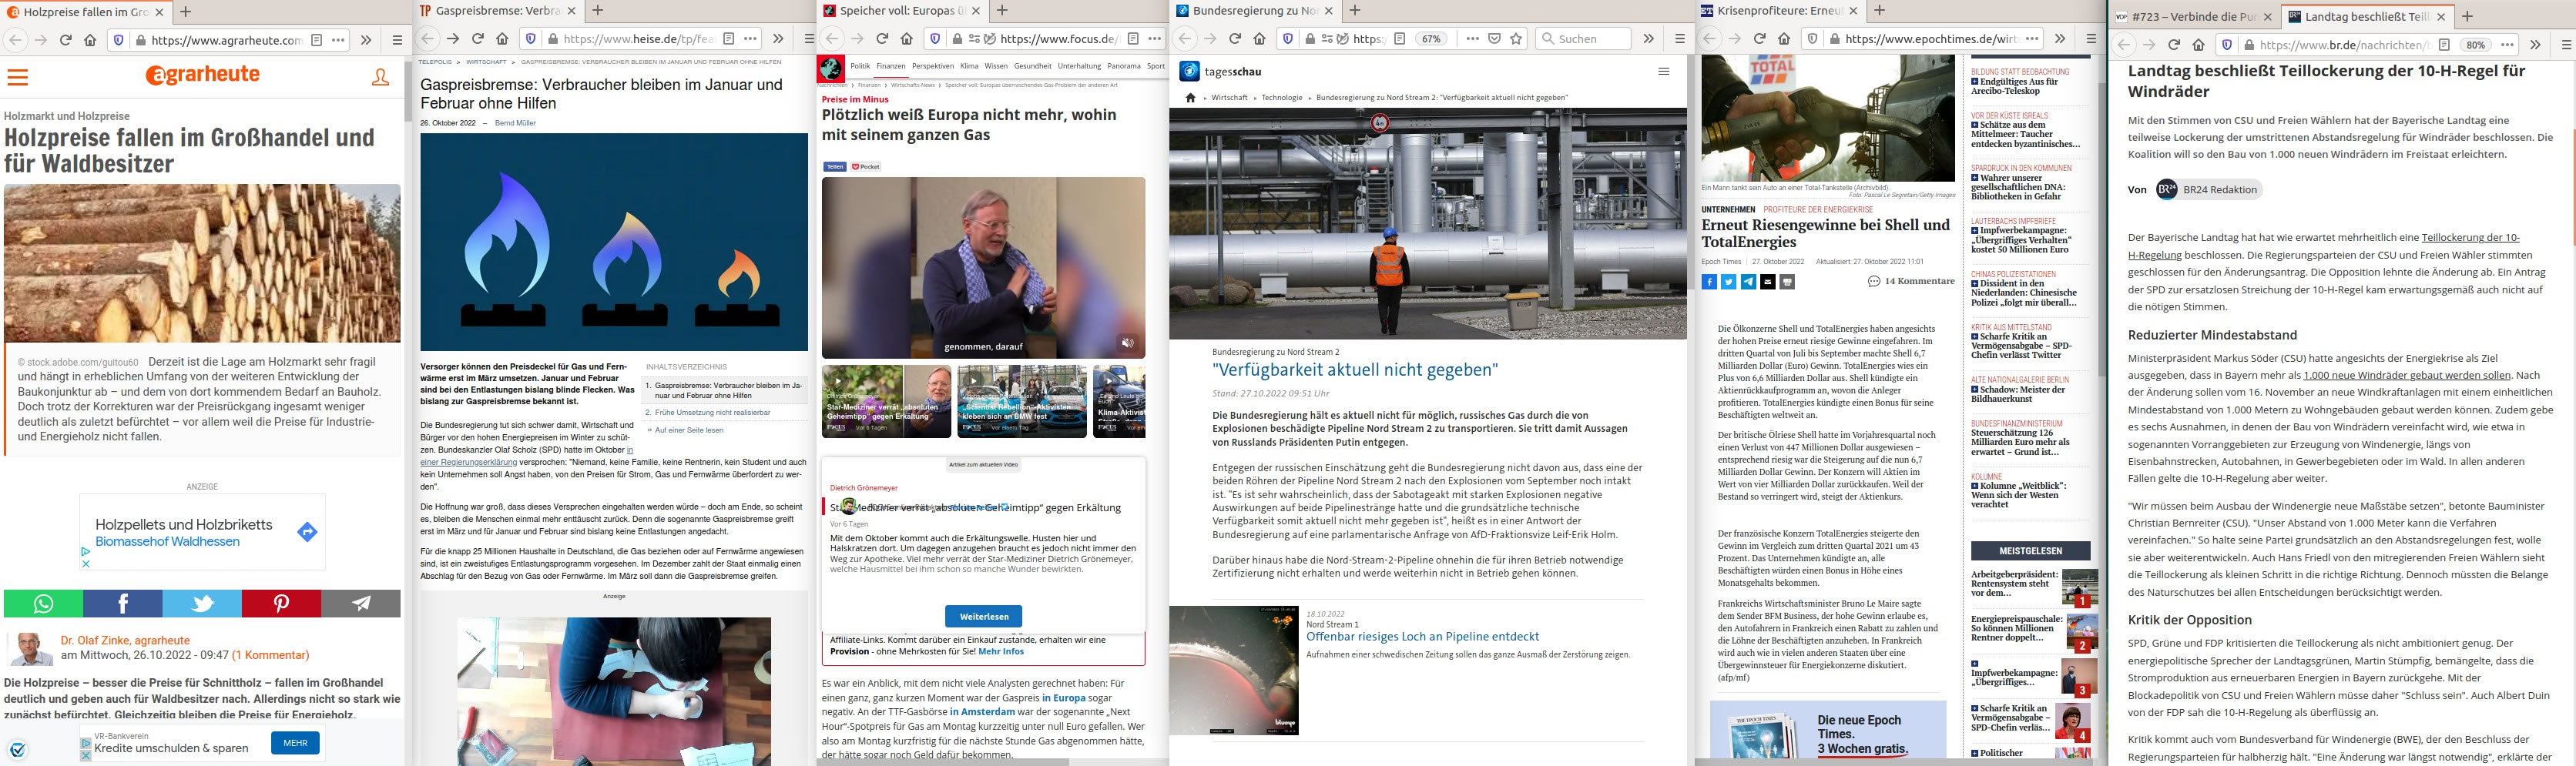Share article via WhatsApp button
The width and height of the screenshot is (2576, 766).
[43, 603]
